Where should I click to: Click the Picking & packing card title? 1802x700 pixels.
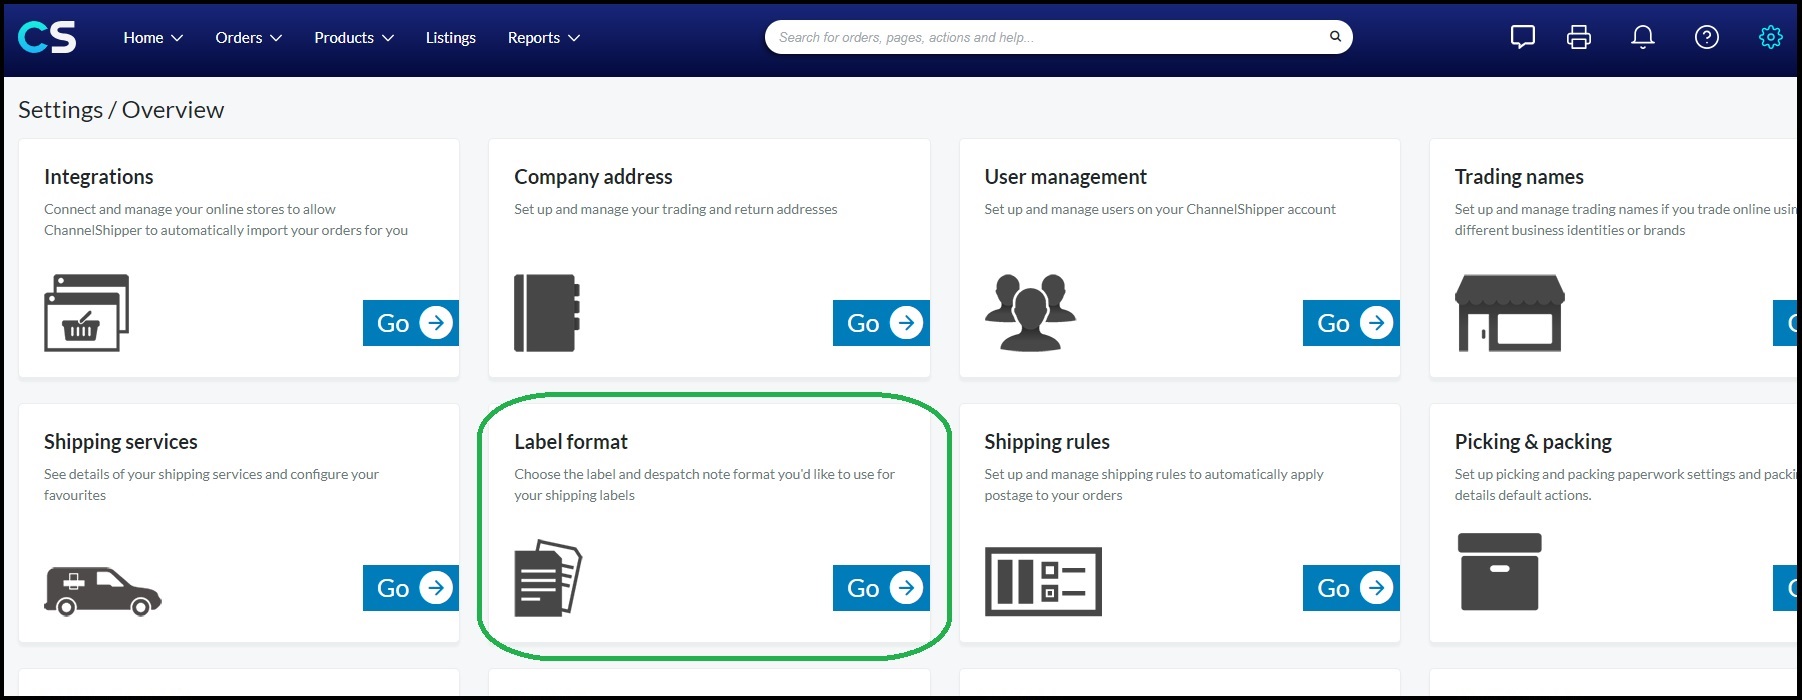coord(1533,442)
